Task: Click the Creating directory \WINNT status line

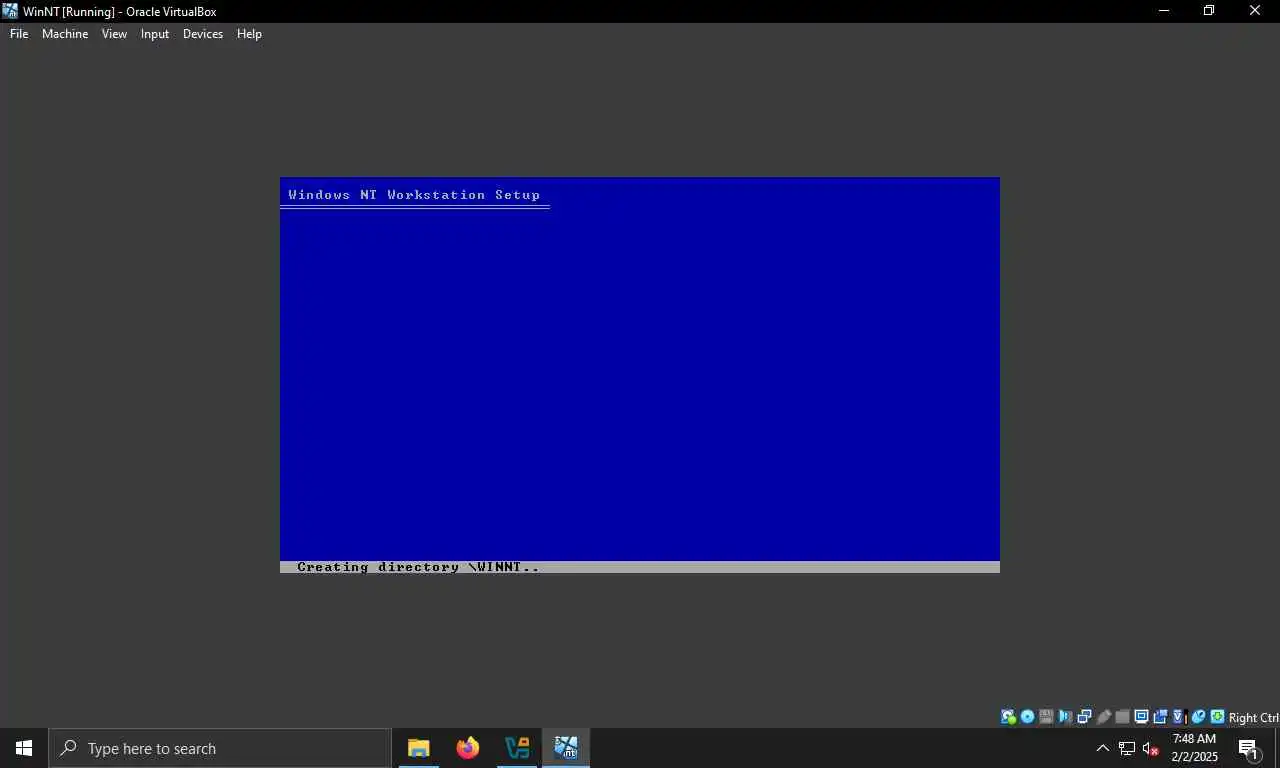Action: pyautogui.click(x=418, y=567)
